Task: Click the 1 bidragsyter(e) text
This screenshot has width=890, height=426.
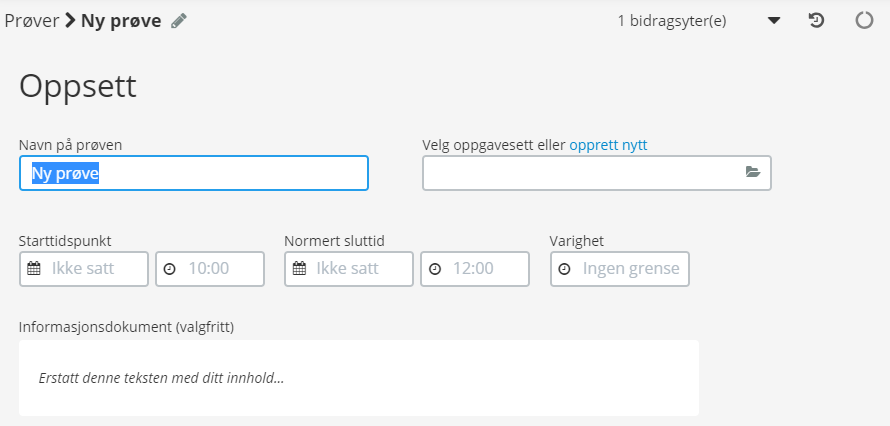Action: (x=671, y=22)
